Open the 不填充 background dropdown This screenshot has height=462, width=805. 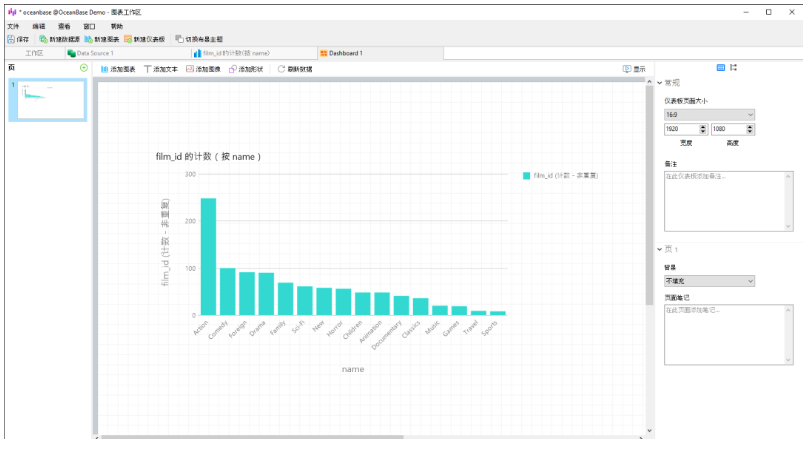tap(709, 281)
